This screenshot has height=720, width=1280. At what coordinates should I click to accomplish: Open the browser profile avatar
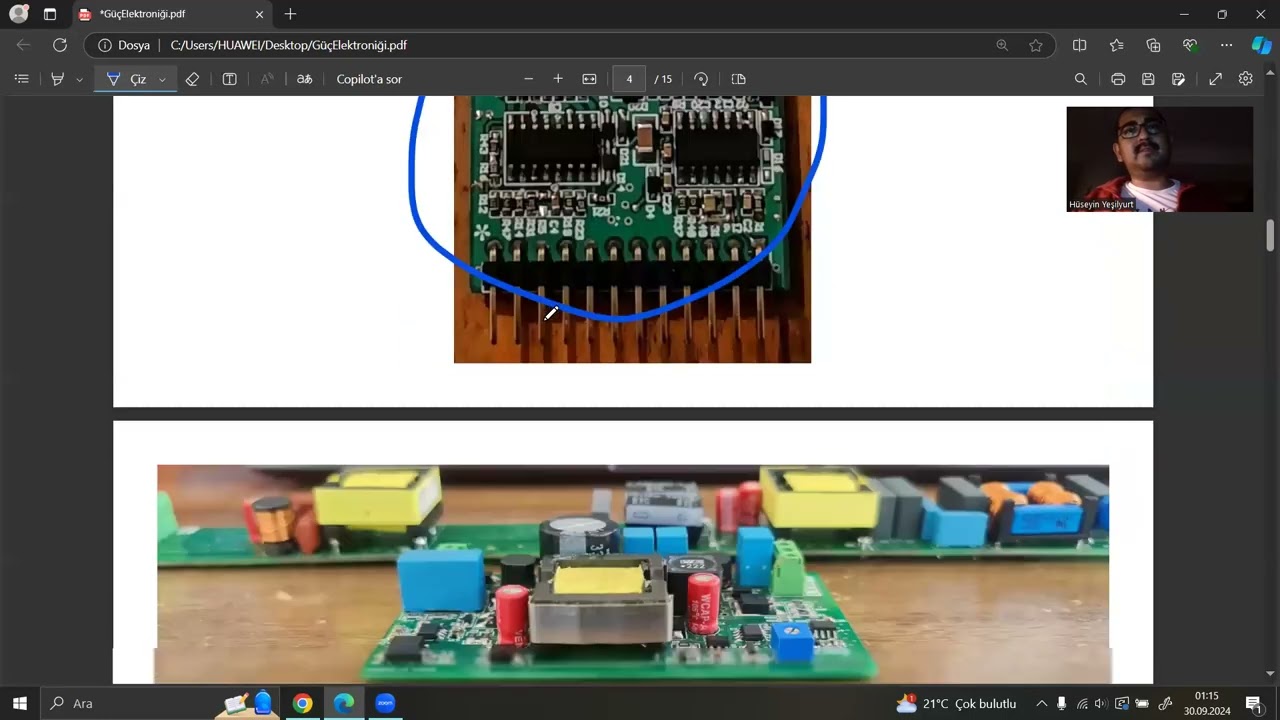coord(19,14)
